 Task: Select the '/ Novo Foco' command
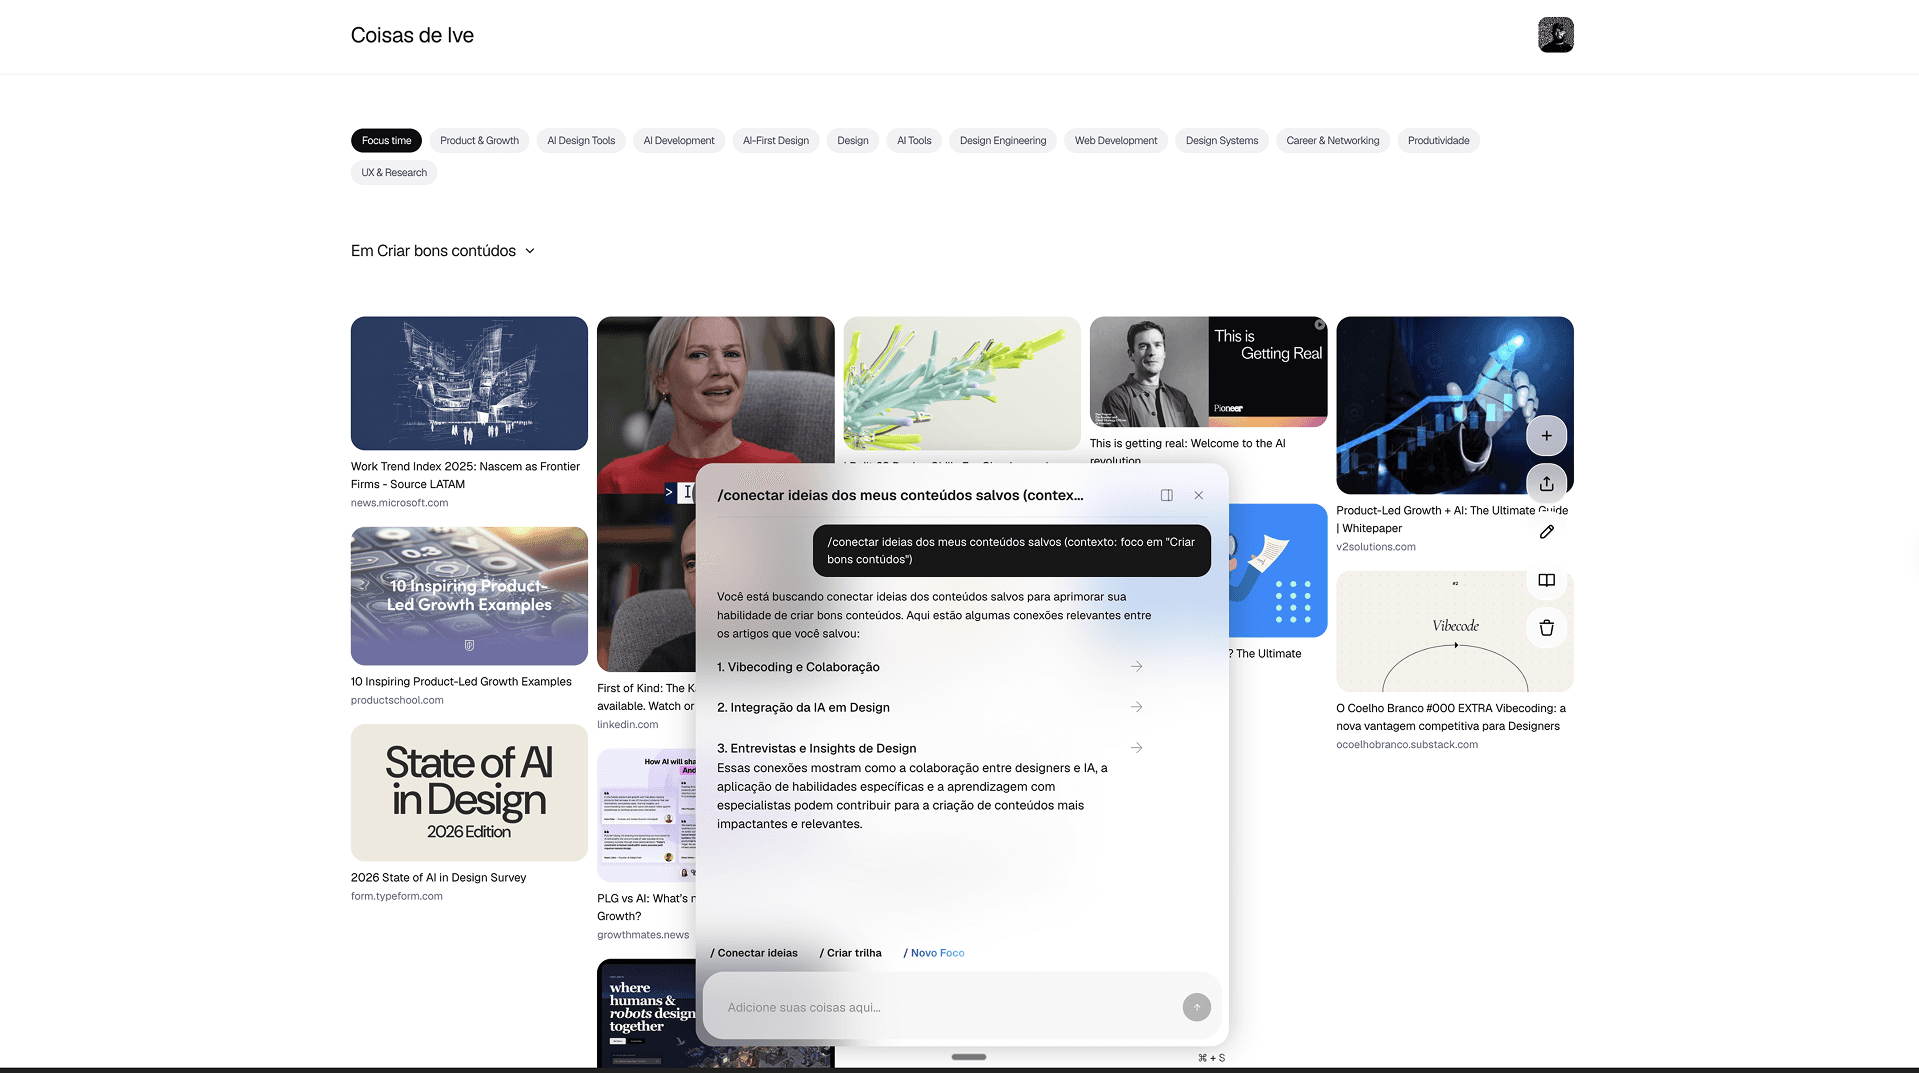coord(934,953)
